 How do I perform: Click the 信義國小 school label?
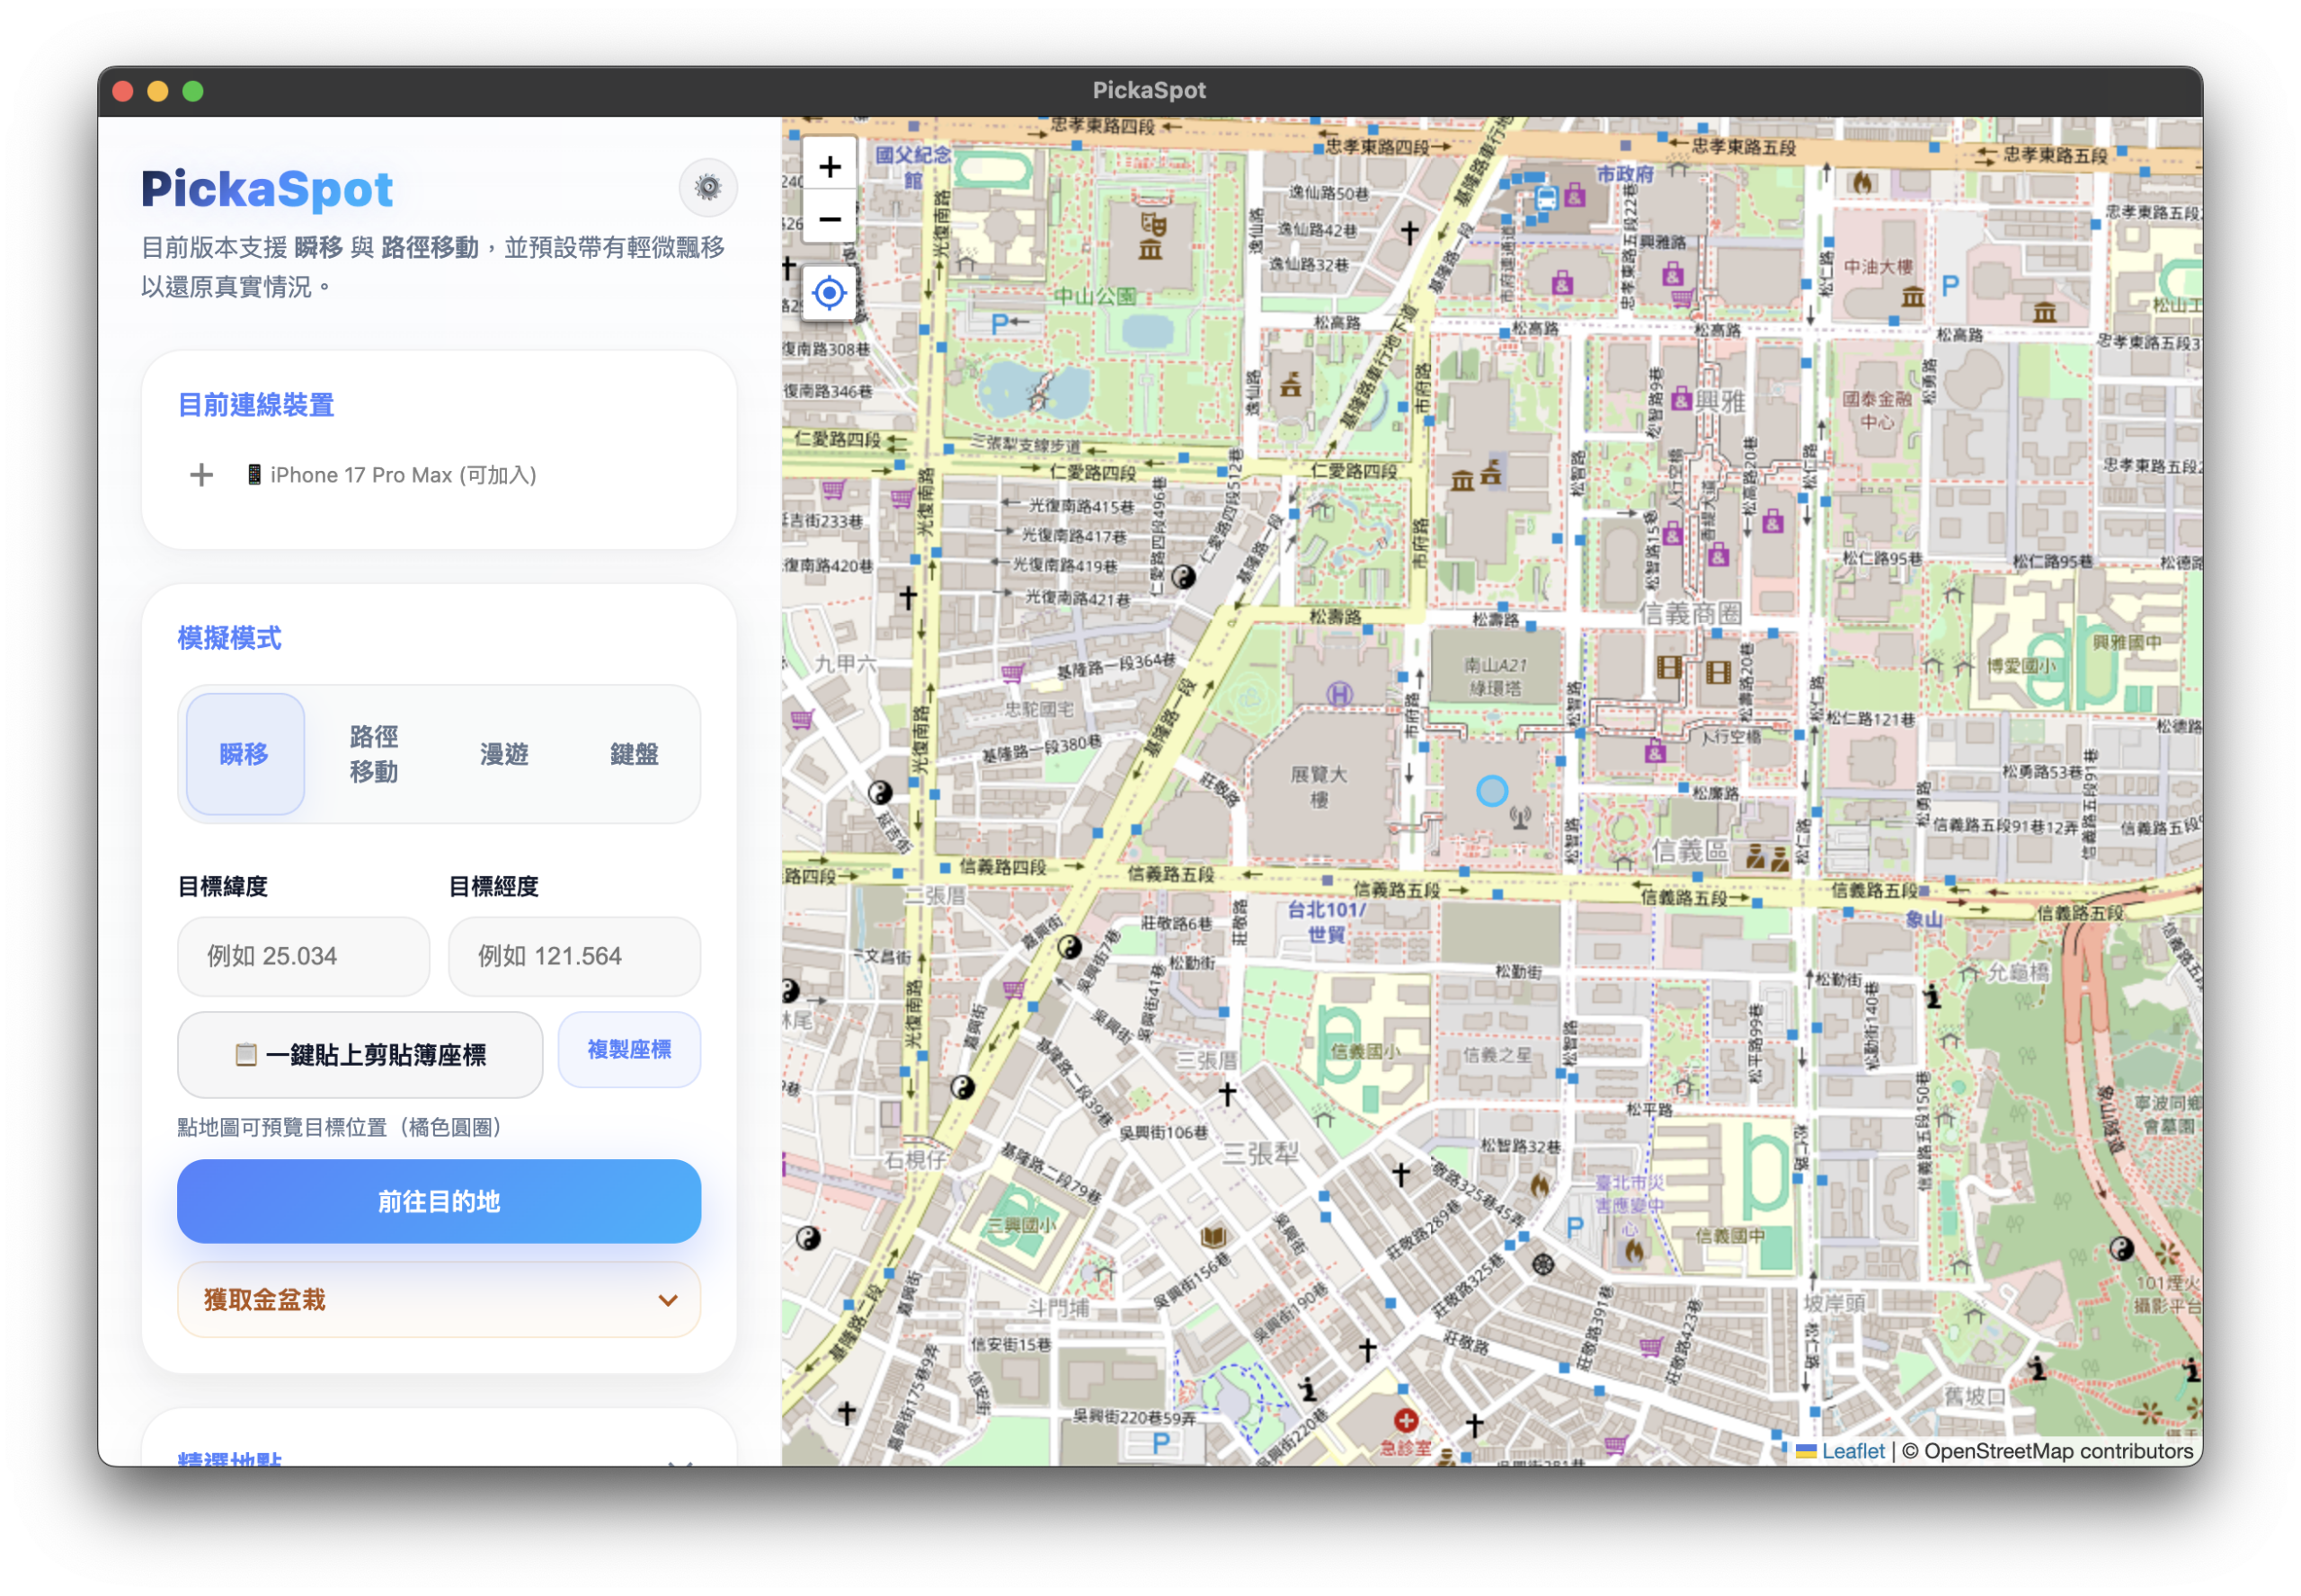pyautogui.click(x=1364, y=1051)
